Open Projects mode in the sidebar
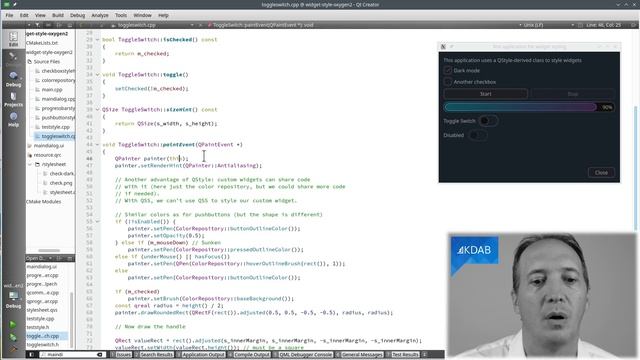Screen dimensions: 640x360 (13, 99)
